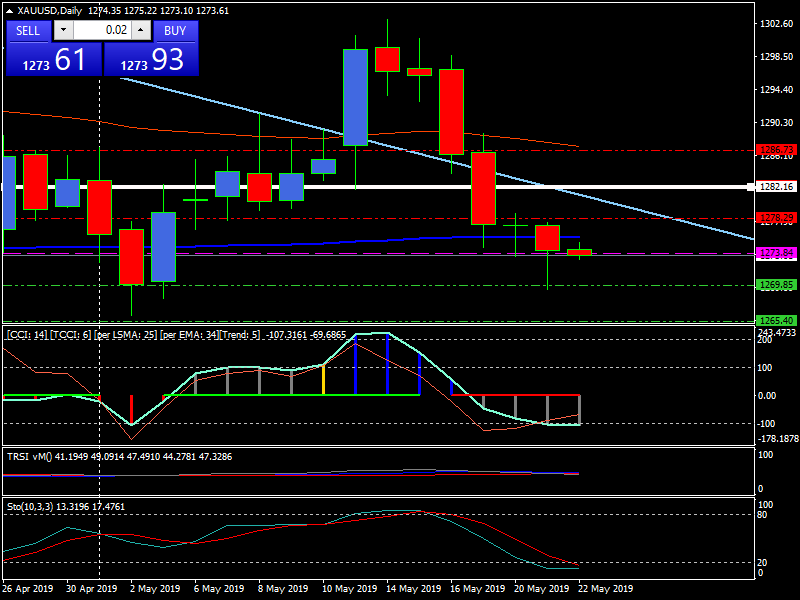Click the XAUUSD,Daily chart title
This screenshot has height=600, width=800.
tap(50, 11)
